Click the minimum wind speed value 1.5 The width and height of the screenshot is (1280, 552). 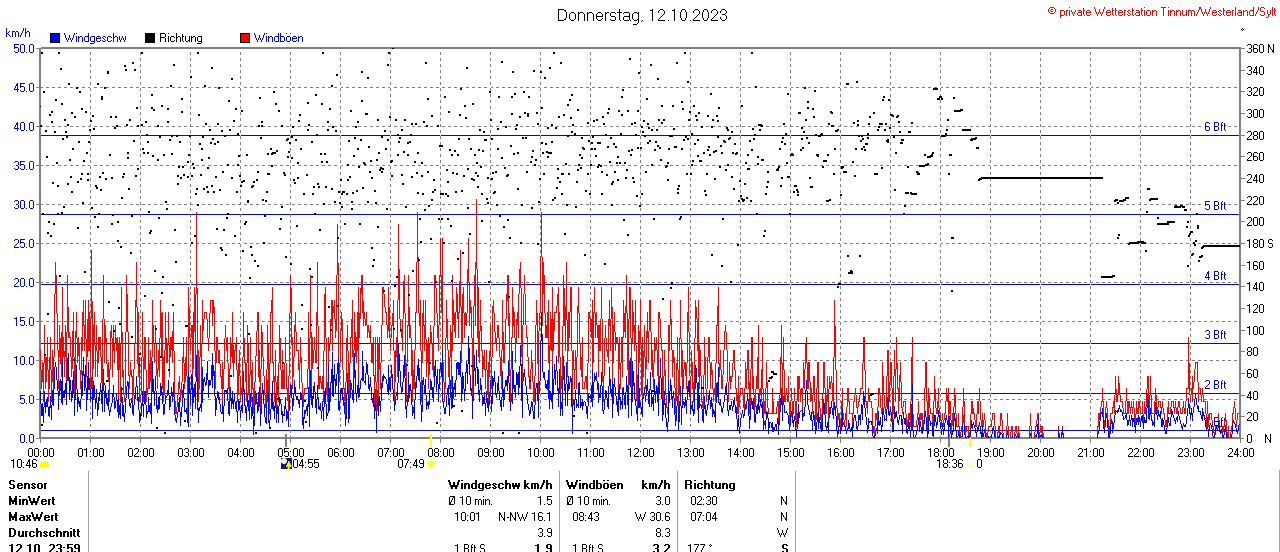pyautogui.click(x=544, y=501)
